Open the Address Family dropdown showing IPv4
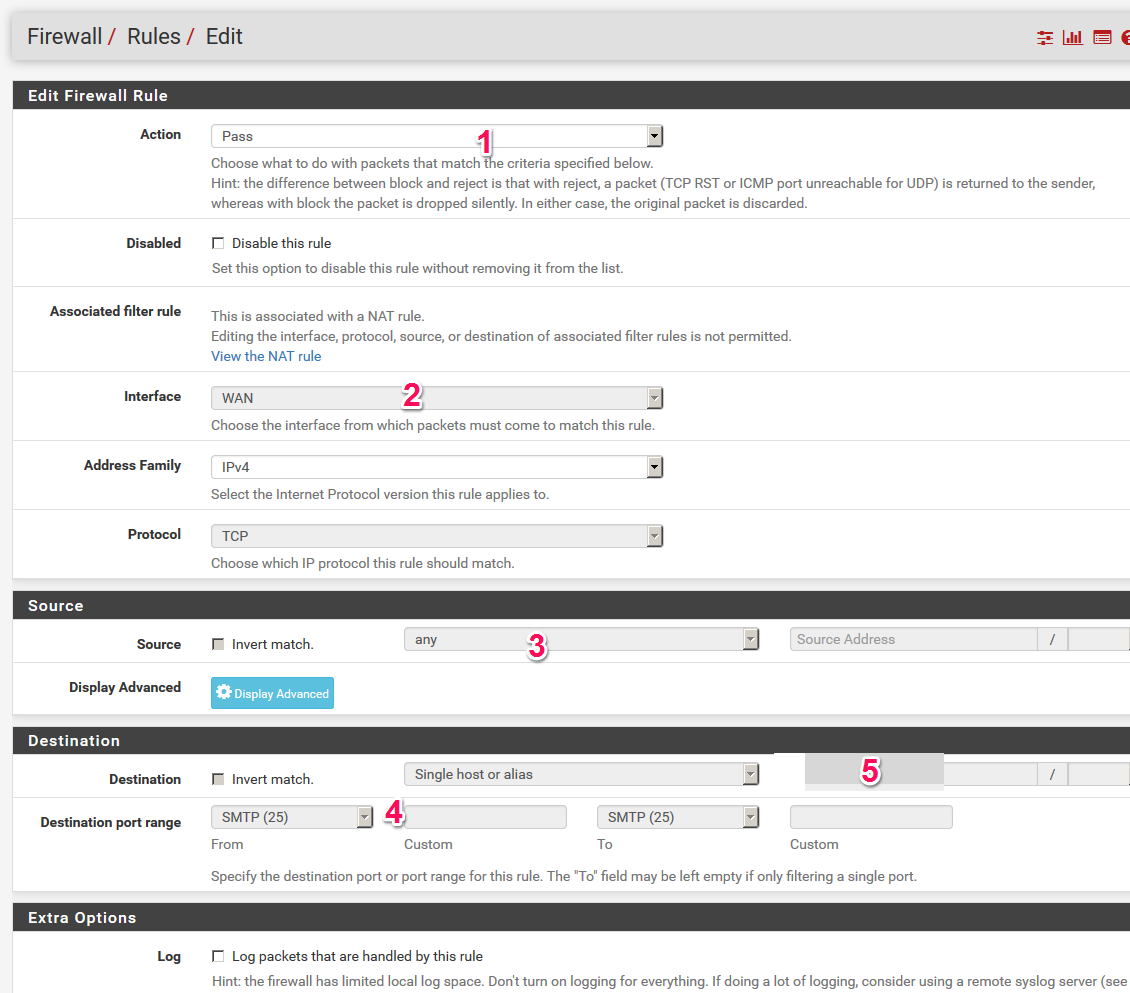The image size is (1130, 993). (437, 467)
